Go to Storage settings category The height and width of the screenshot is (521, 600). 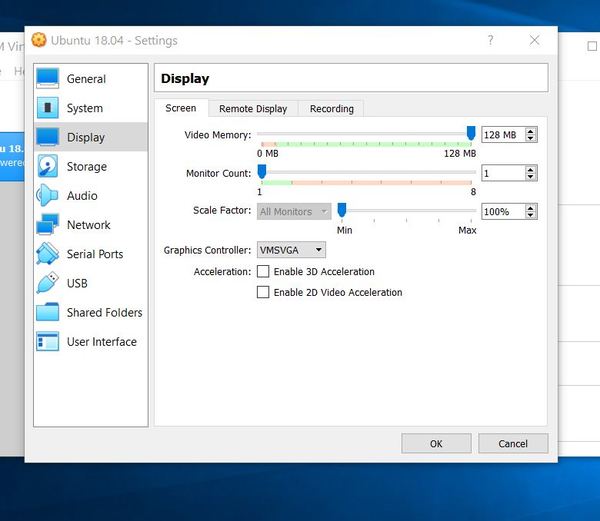click(x=90, y=166)
